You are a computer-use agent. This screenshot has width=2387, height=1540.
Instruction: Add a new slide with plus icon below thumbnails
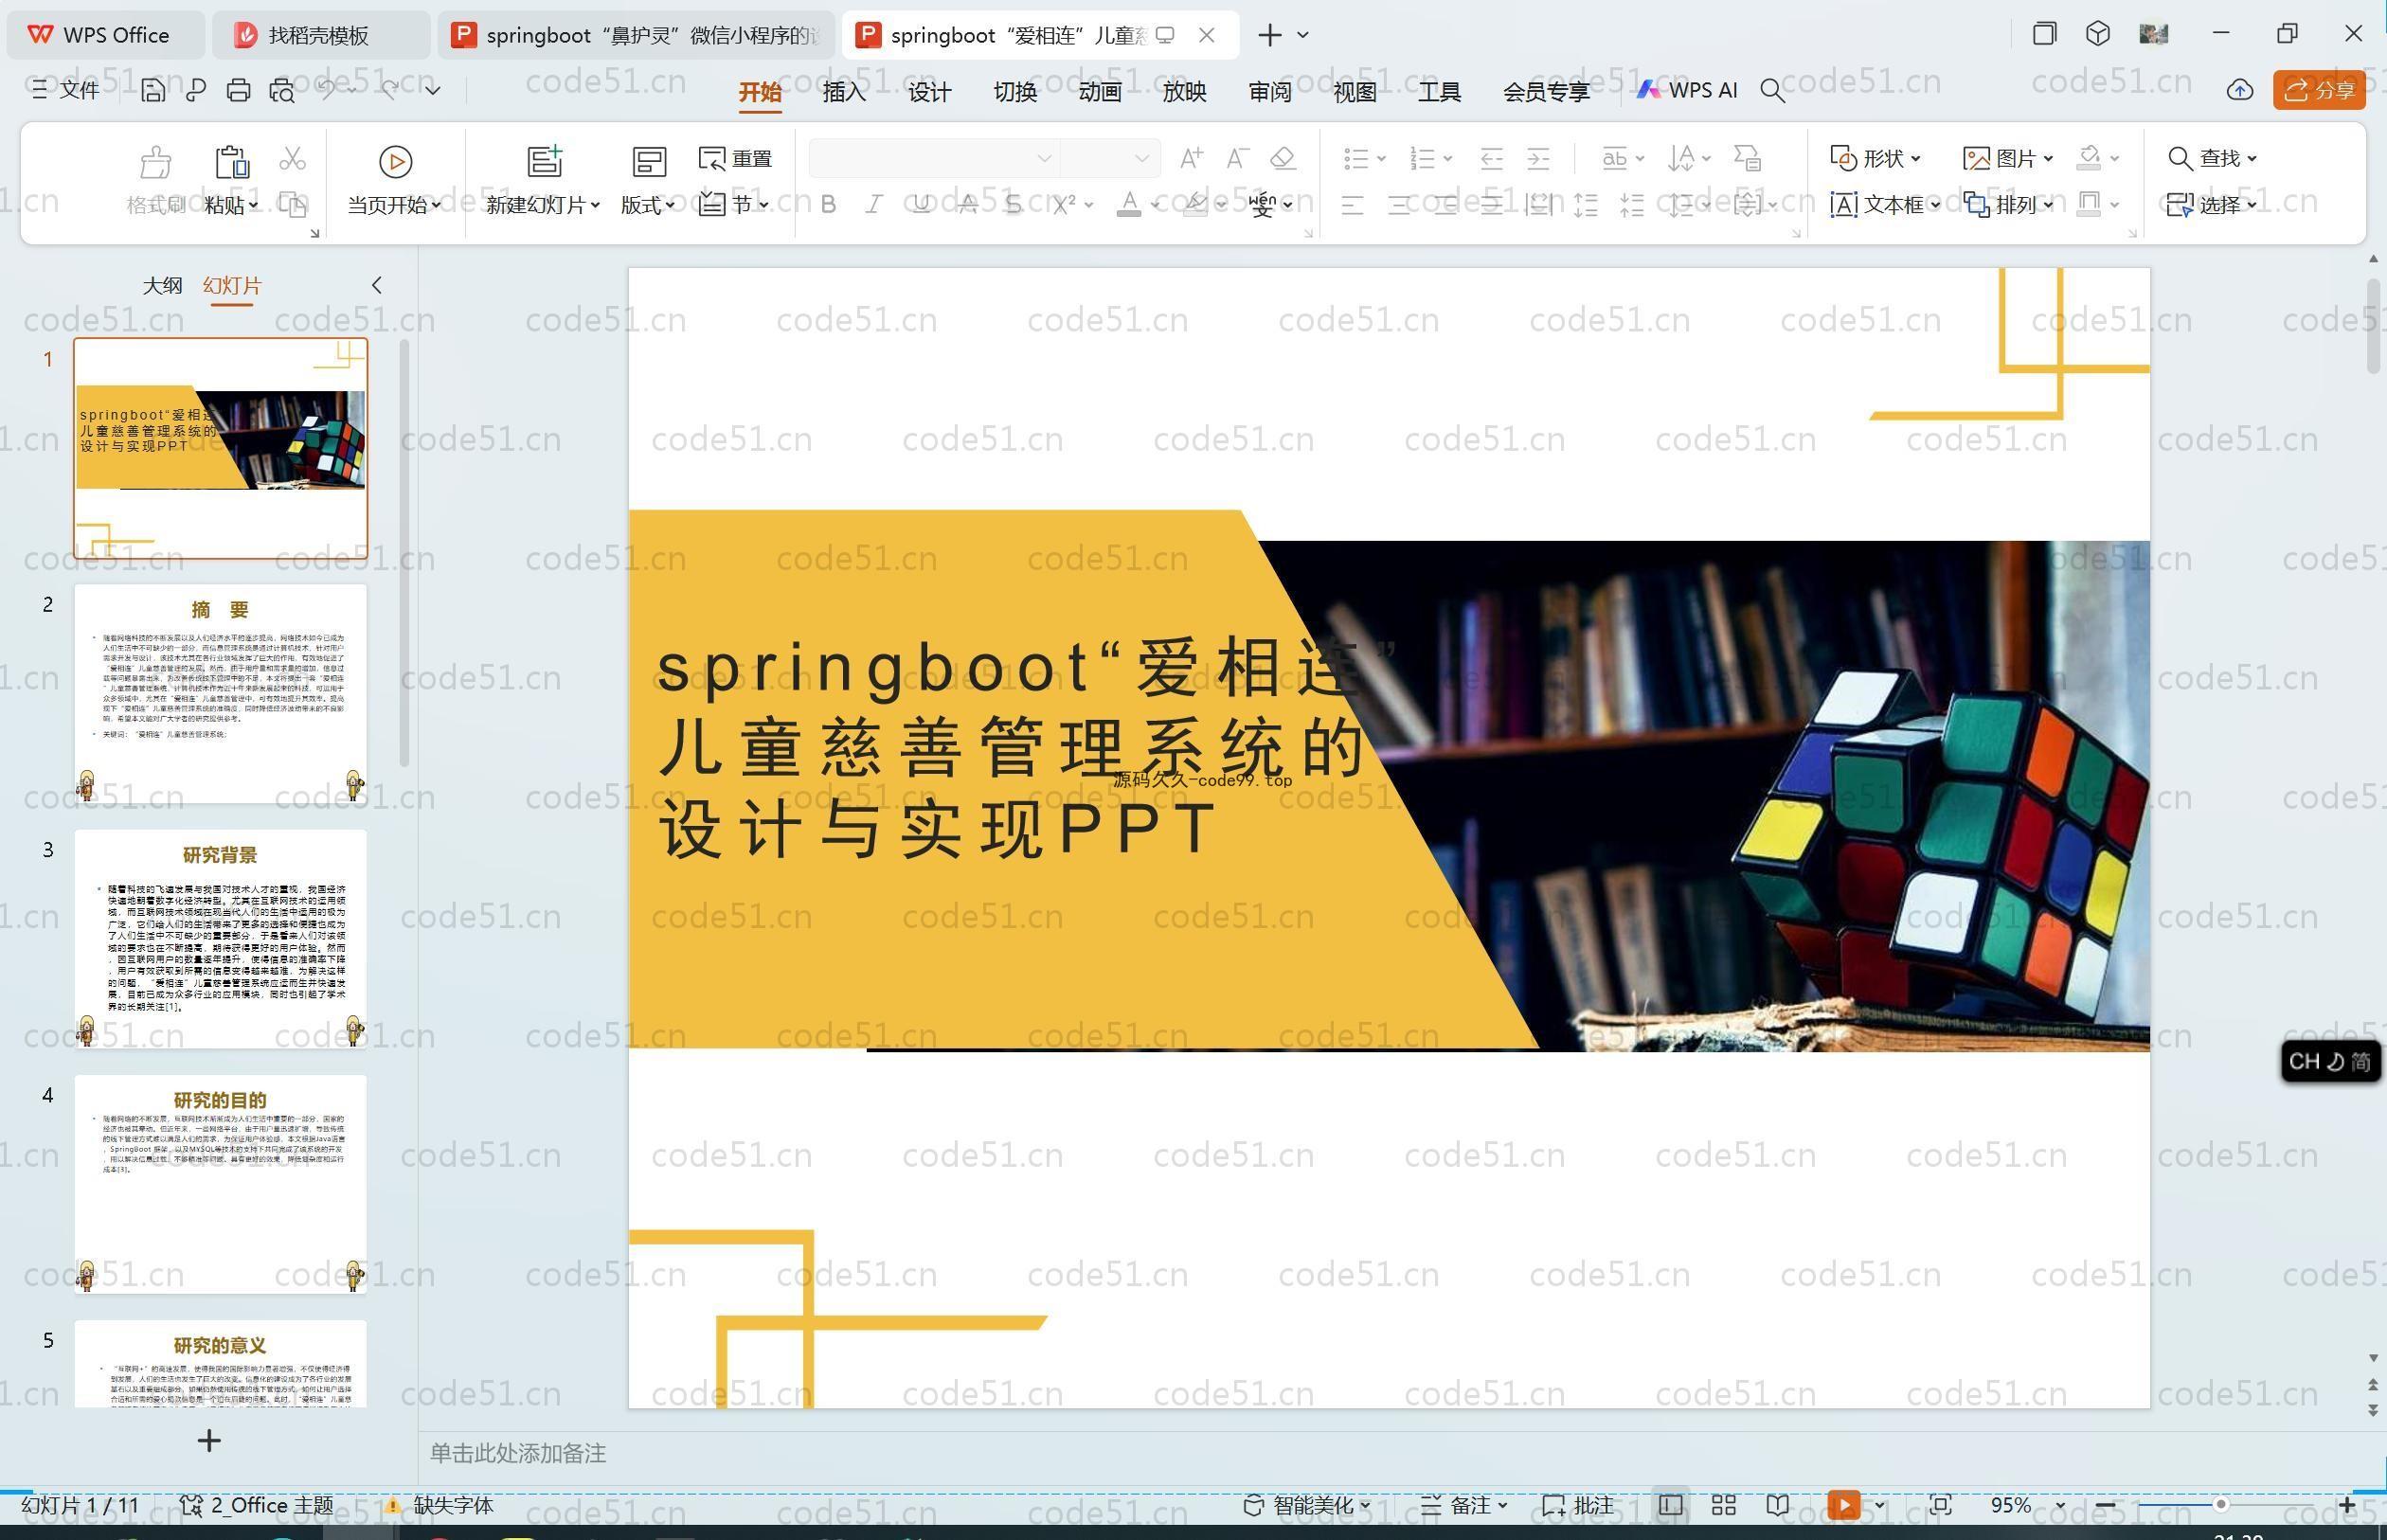209,1441
